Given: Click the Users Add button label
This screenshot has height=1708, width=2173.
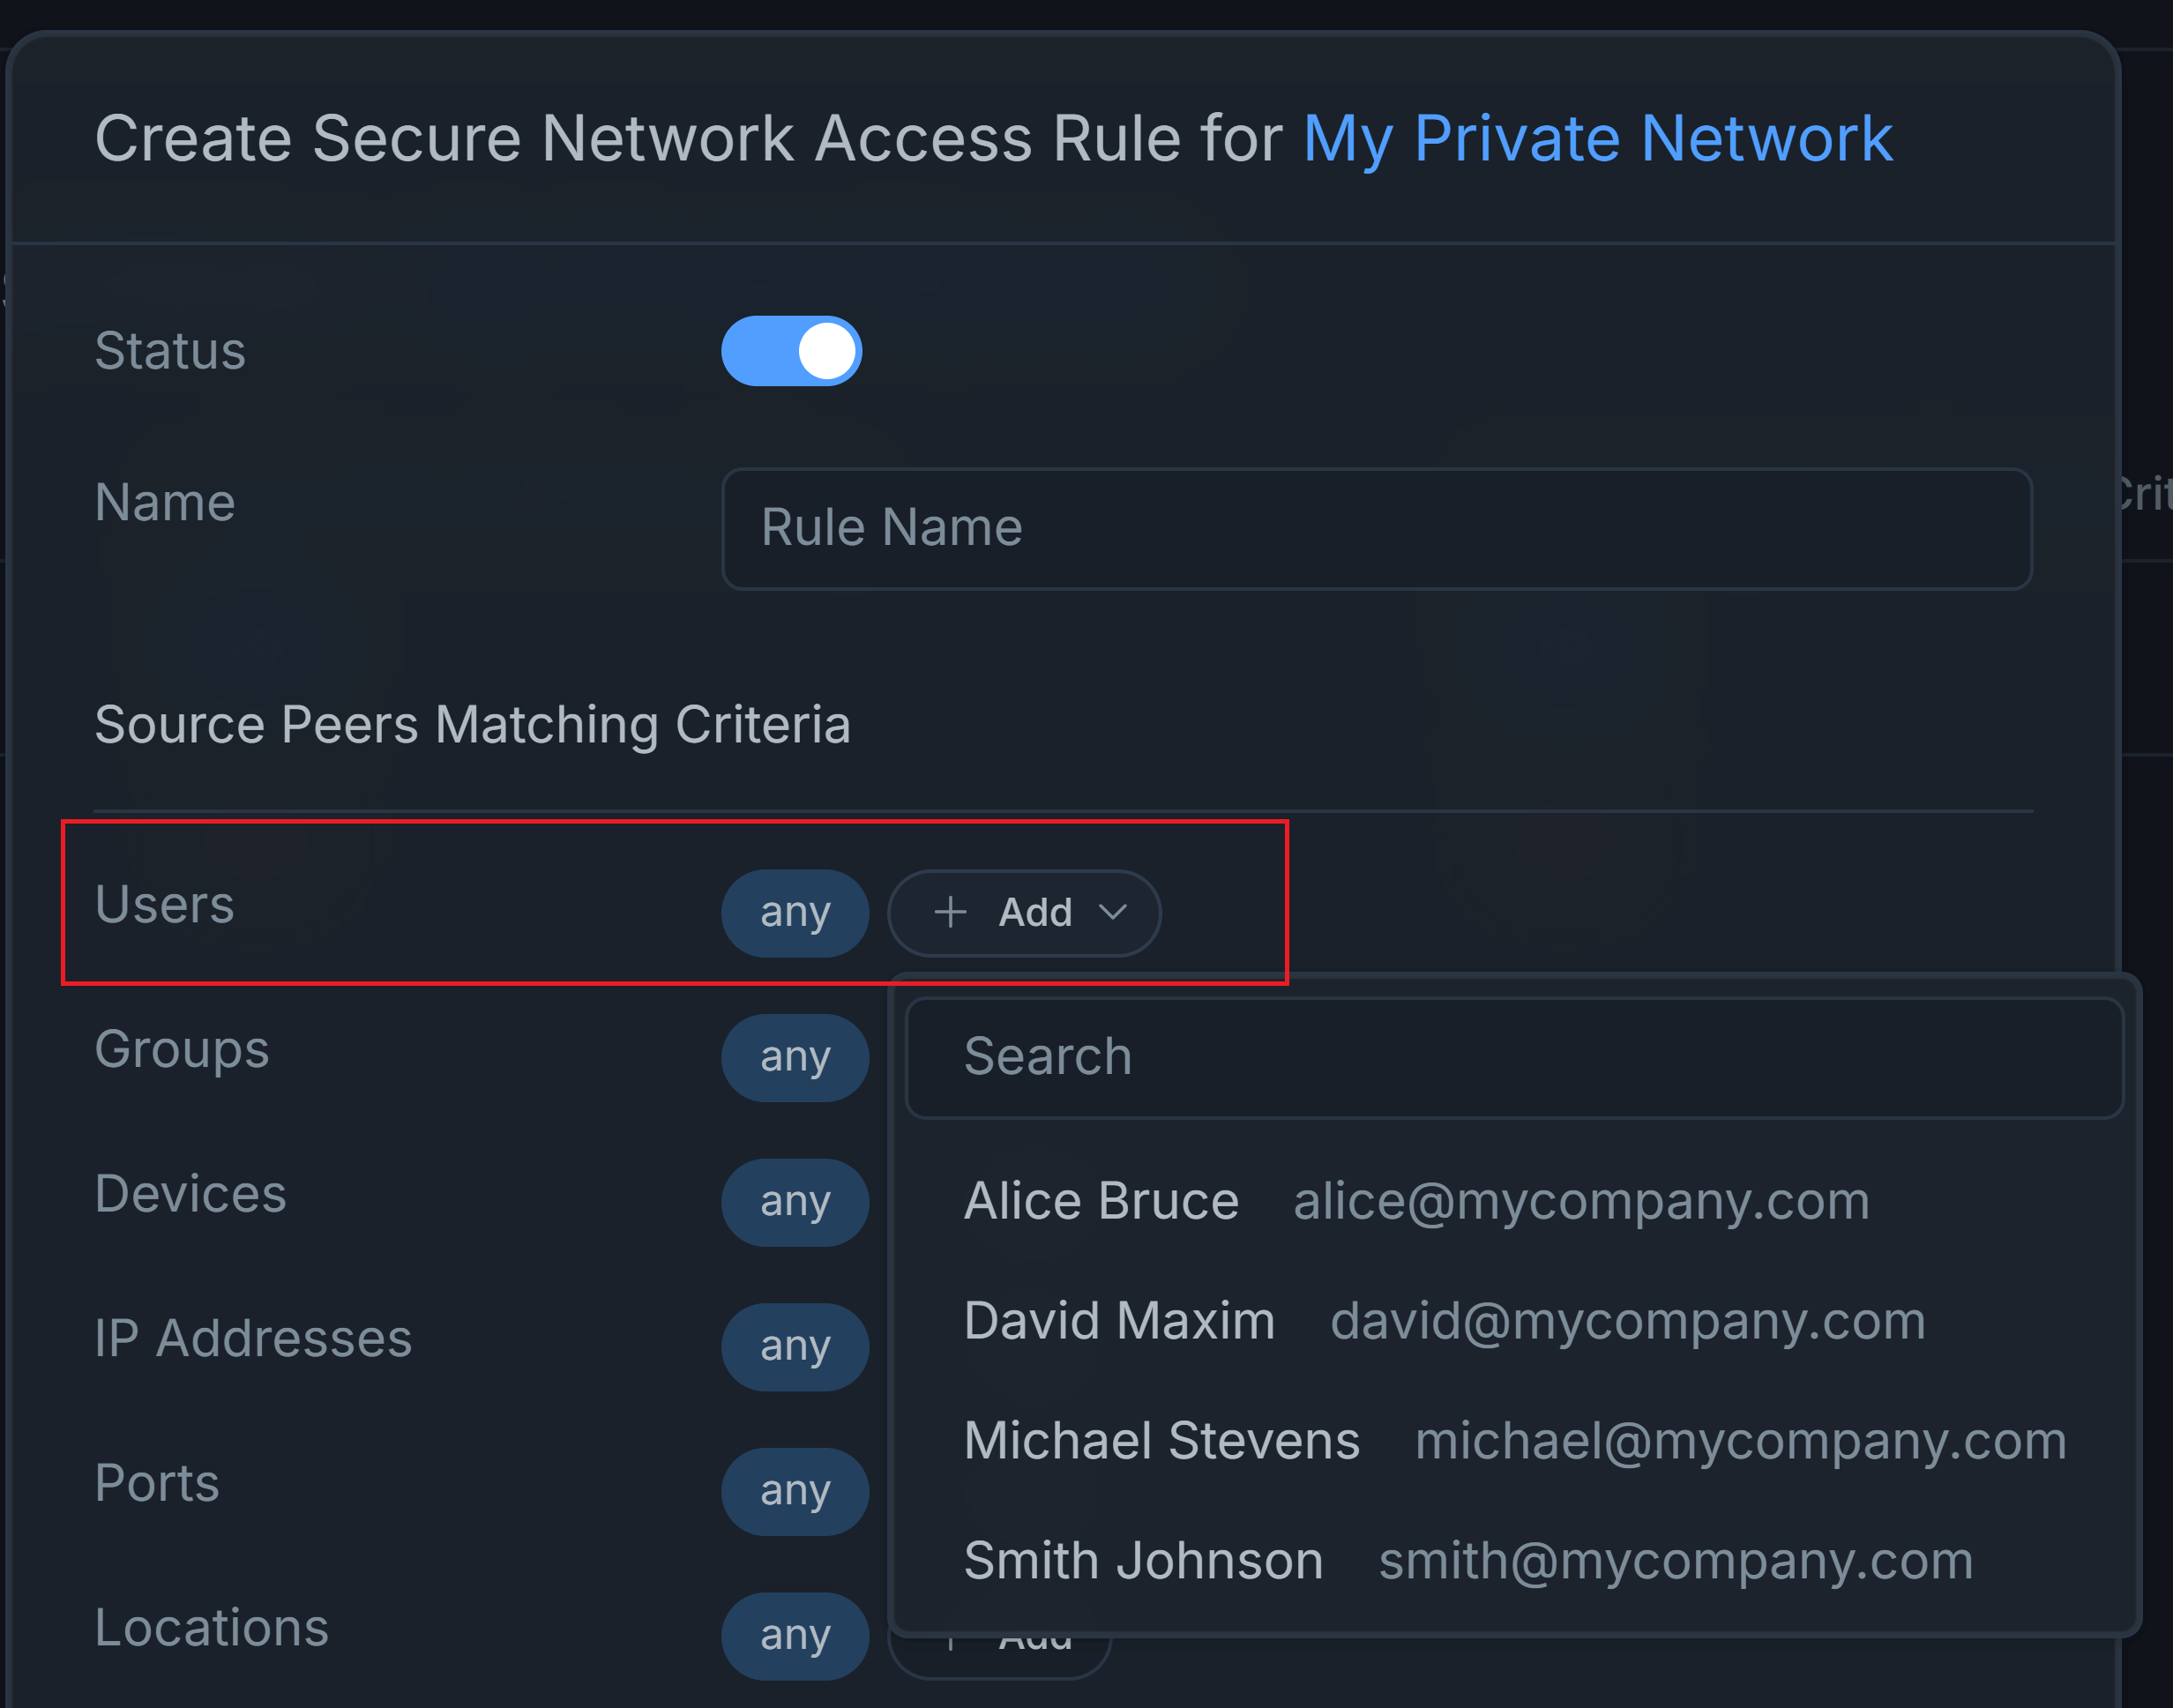Looking at the screenshot, I should 1035,912.
